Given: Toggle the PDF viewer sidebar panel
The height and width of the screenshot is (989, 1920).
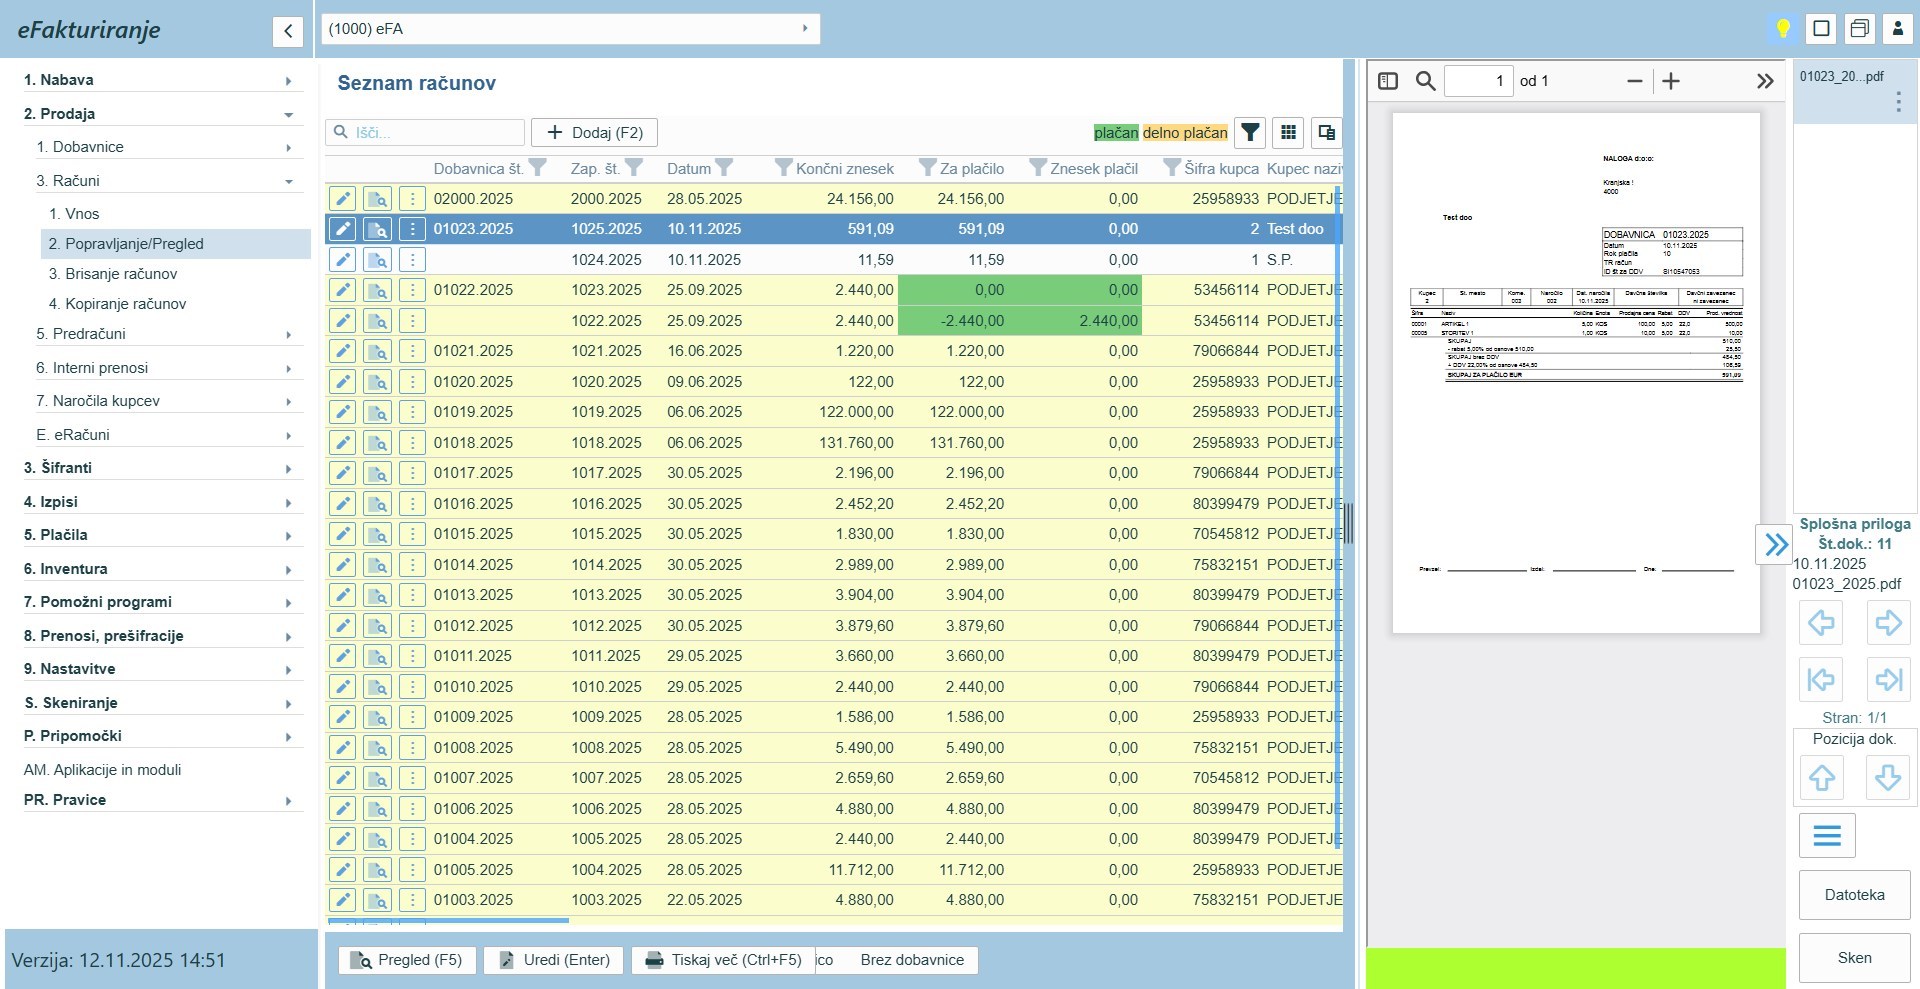Looking at the screenshot, I should [1388, 81].
